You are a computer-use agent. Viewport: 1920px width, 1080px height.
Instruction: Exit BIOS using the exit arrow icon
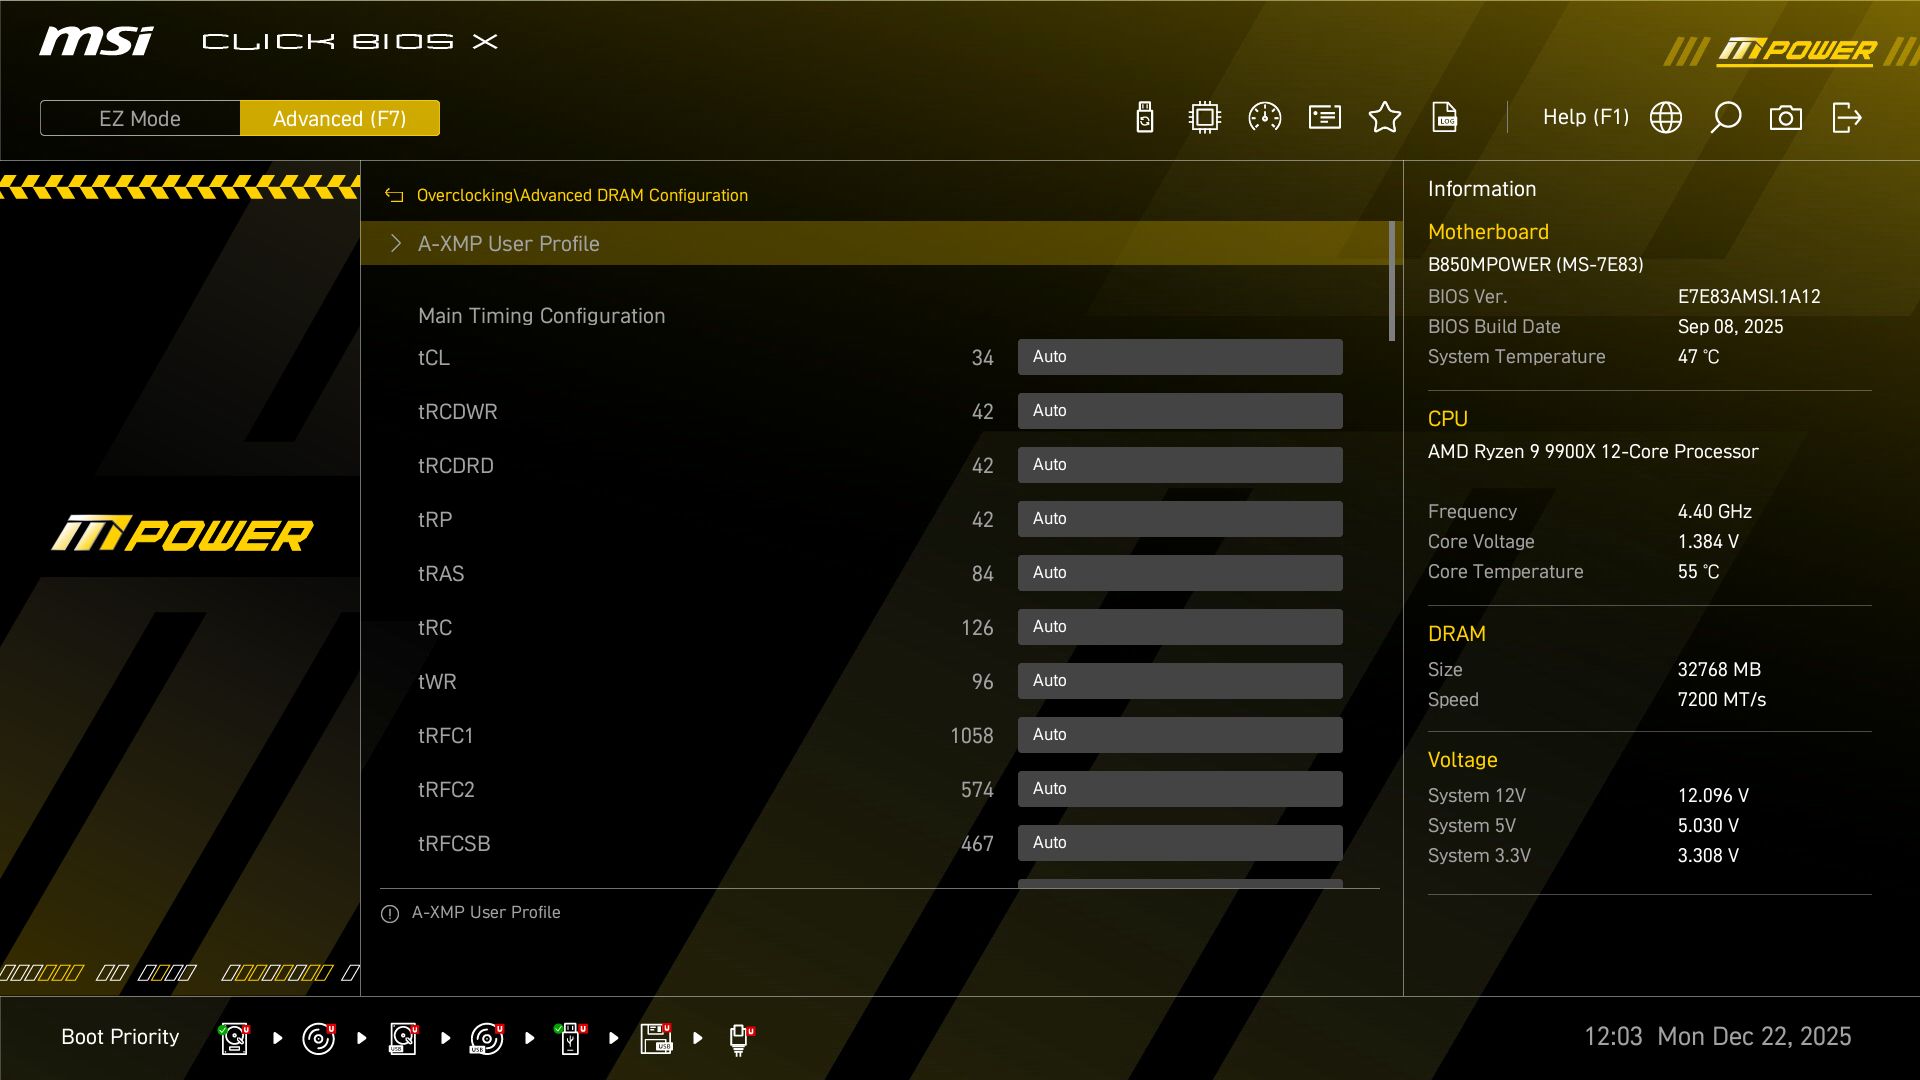(x=1847, y=117)
